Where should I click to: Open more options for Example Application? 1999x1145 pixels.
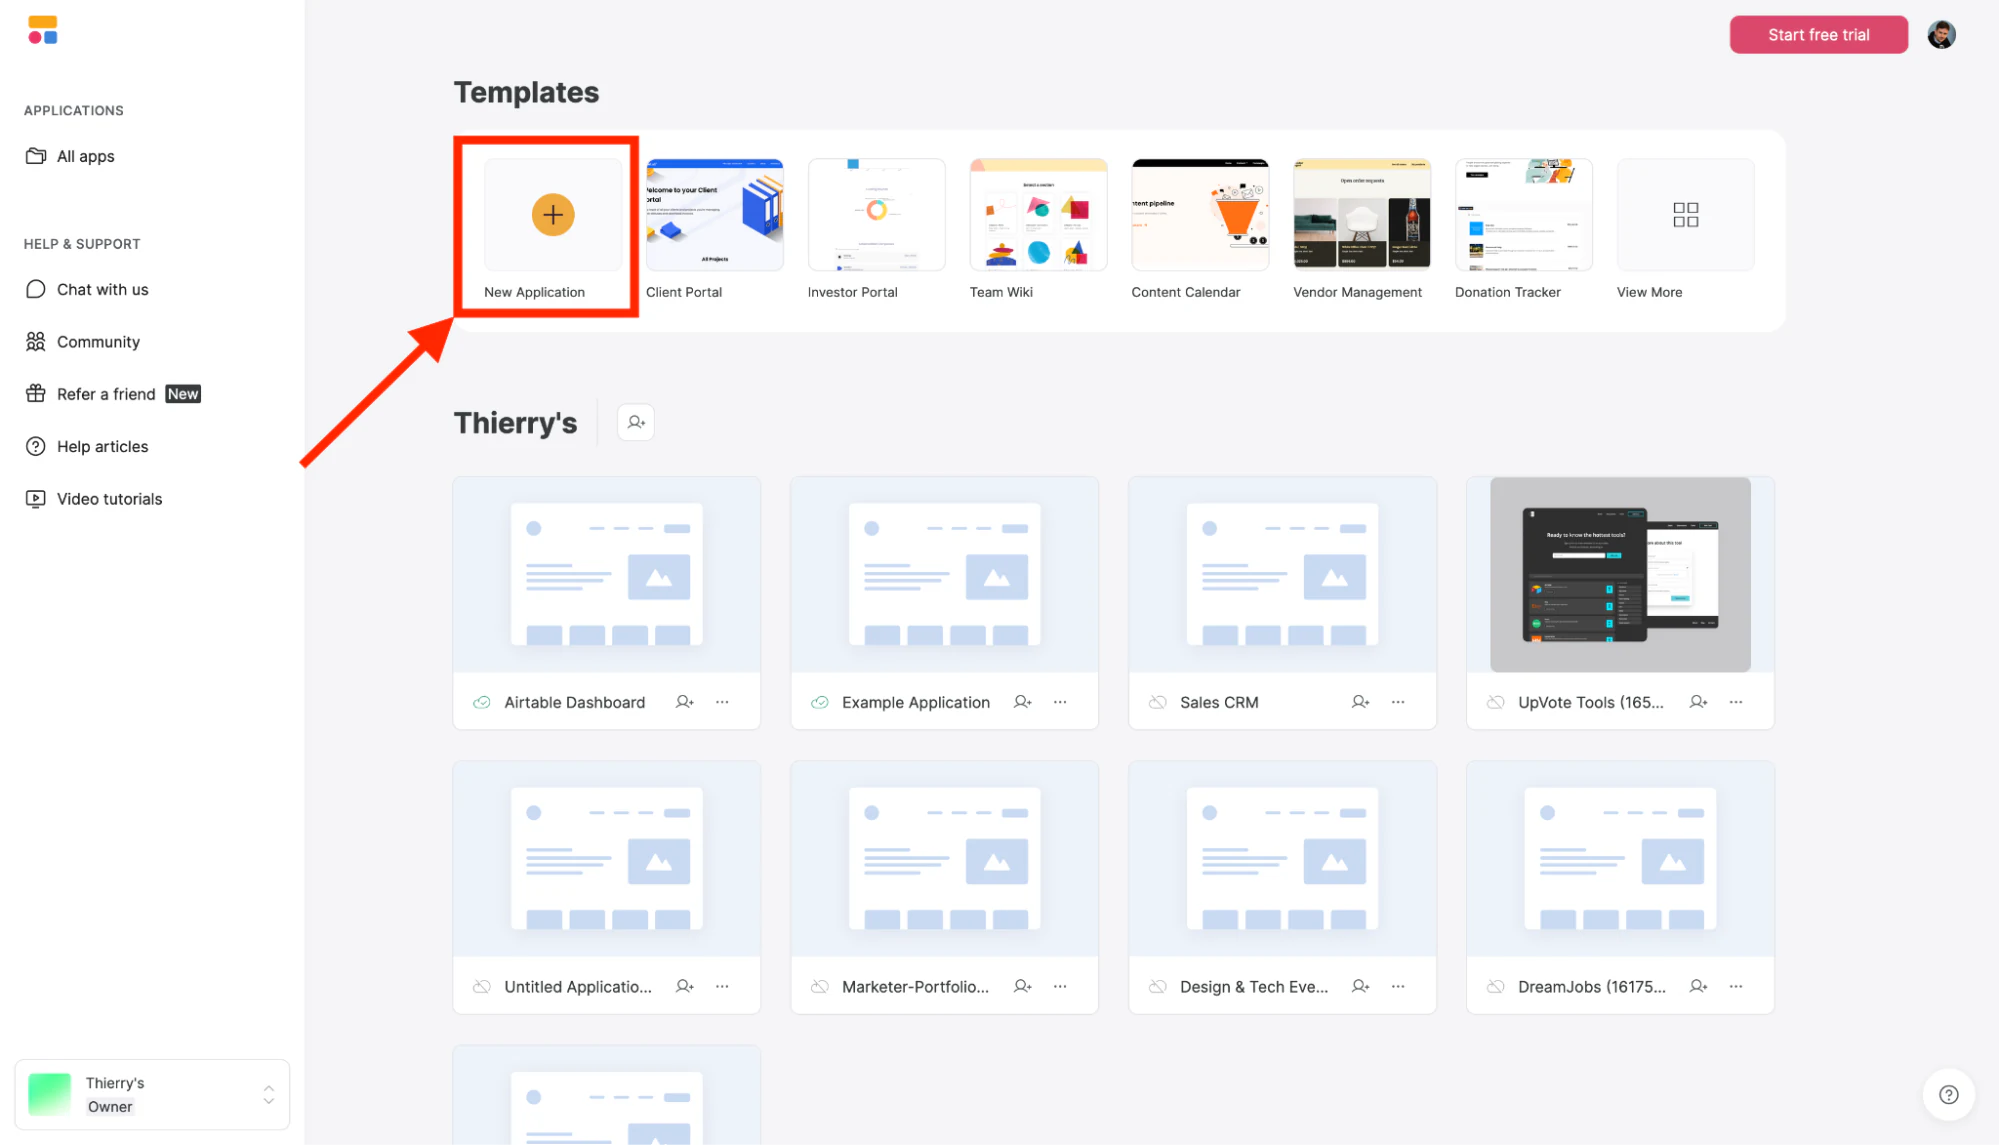[x=1060, y=702]
